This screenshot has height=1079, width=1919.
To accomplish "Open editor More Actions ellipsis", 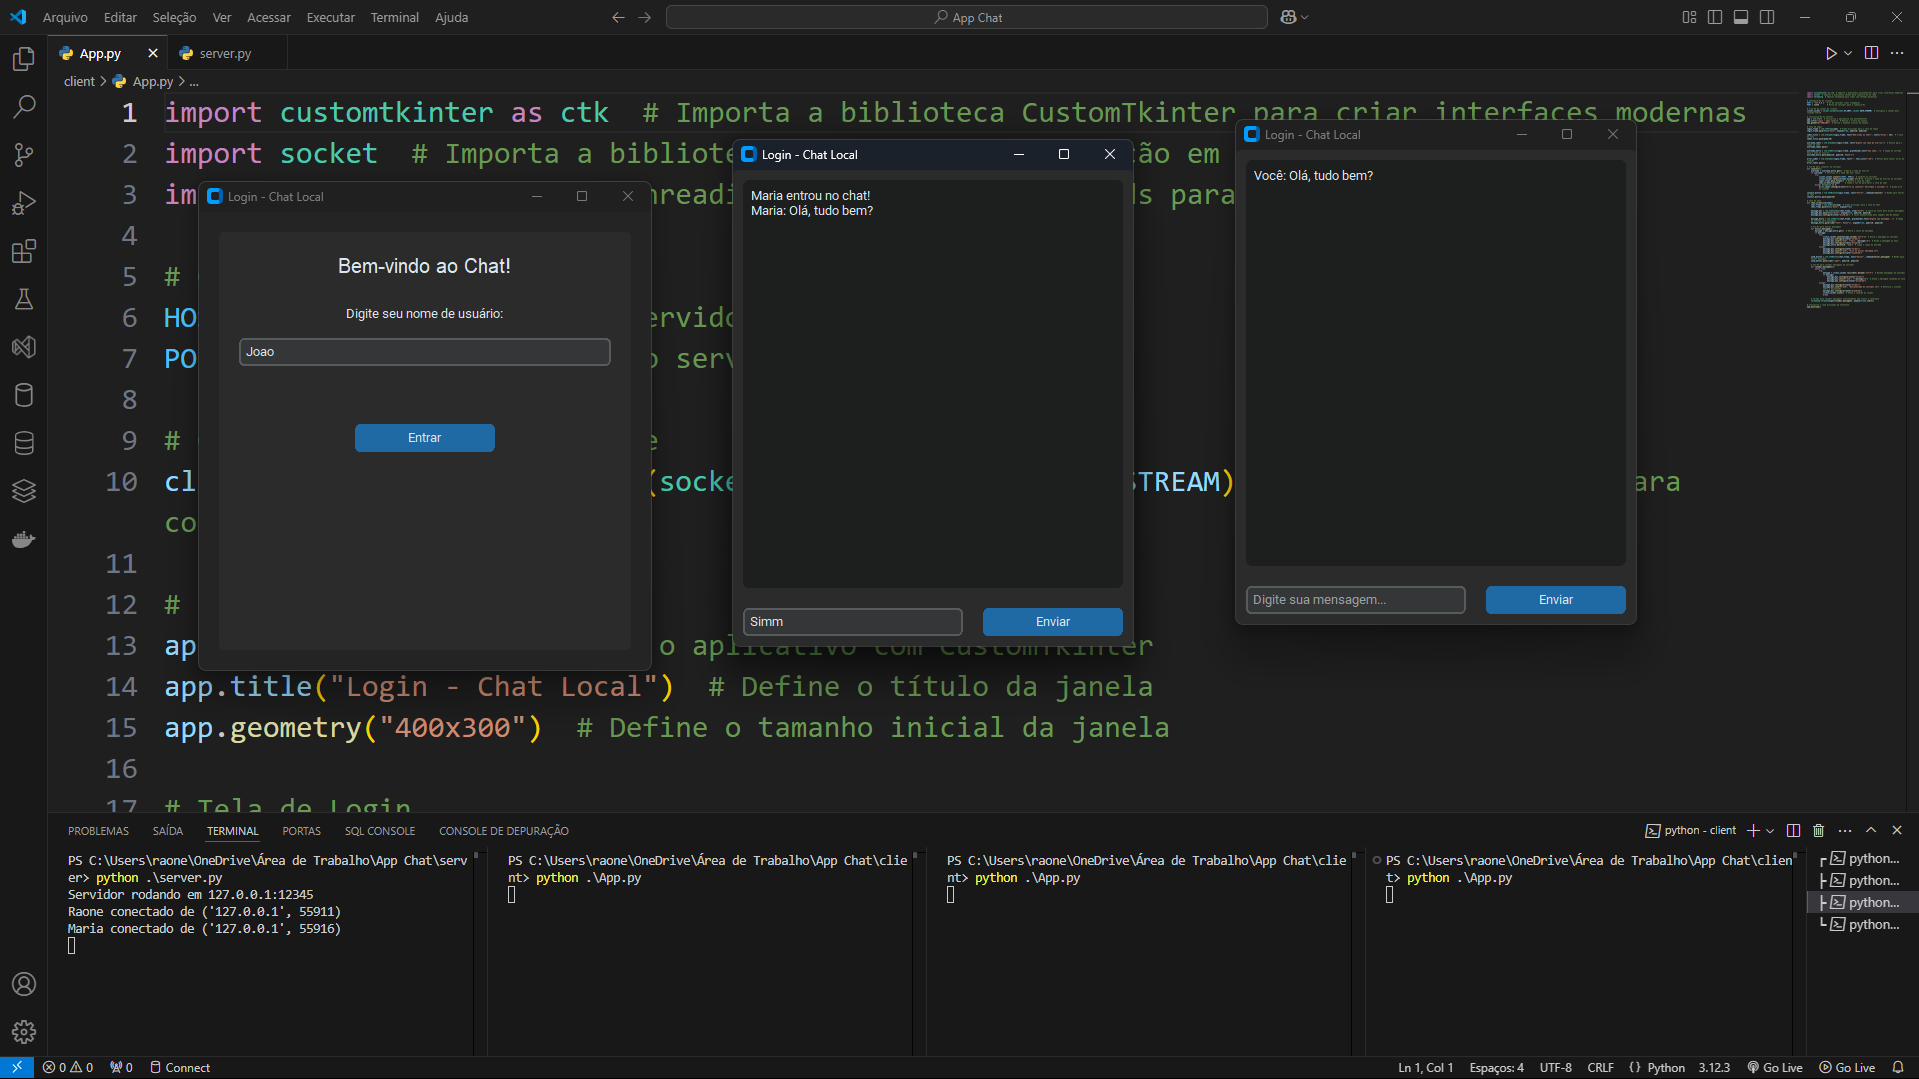I will (1897, 53).
